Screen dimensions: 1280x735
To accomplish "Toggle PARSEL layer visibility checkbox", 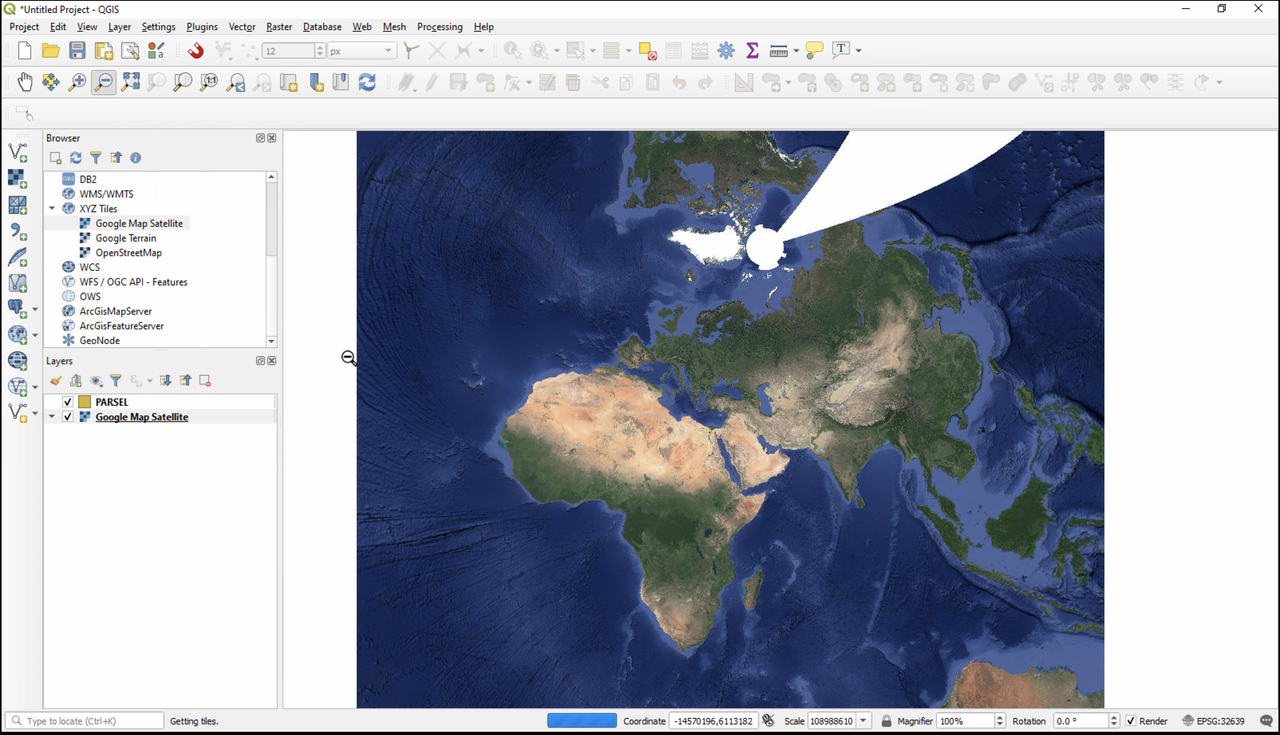I will coord(68,402).
